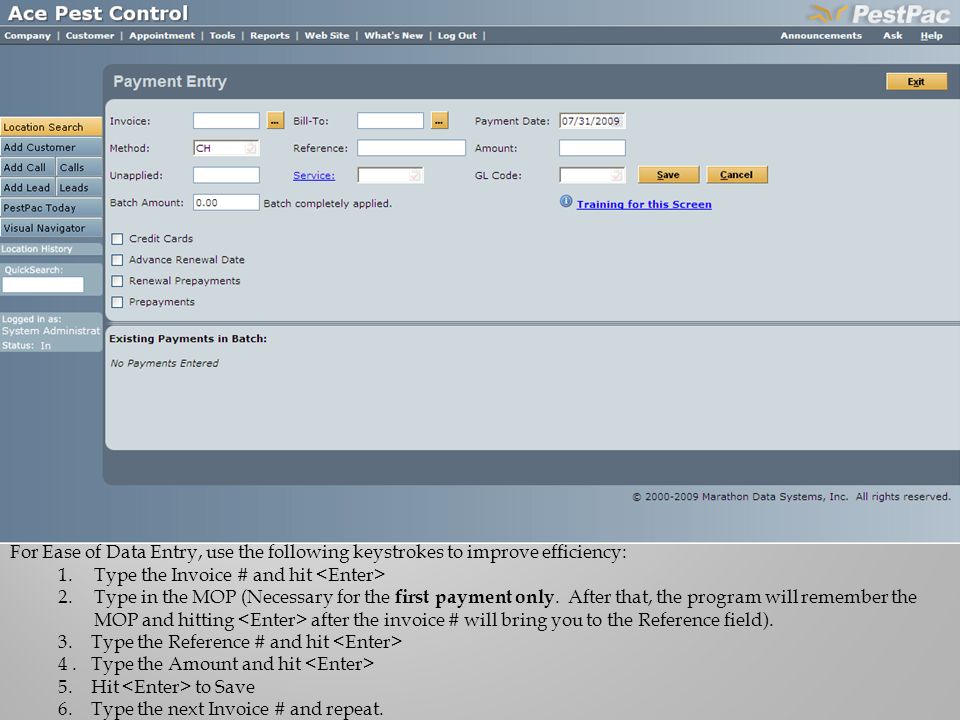Click the 'No Payments Entered' text
The height and width of the screenshot is (720, 960).
pyautogui.click(x=165, y=363)
